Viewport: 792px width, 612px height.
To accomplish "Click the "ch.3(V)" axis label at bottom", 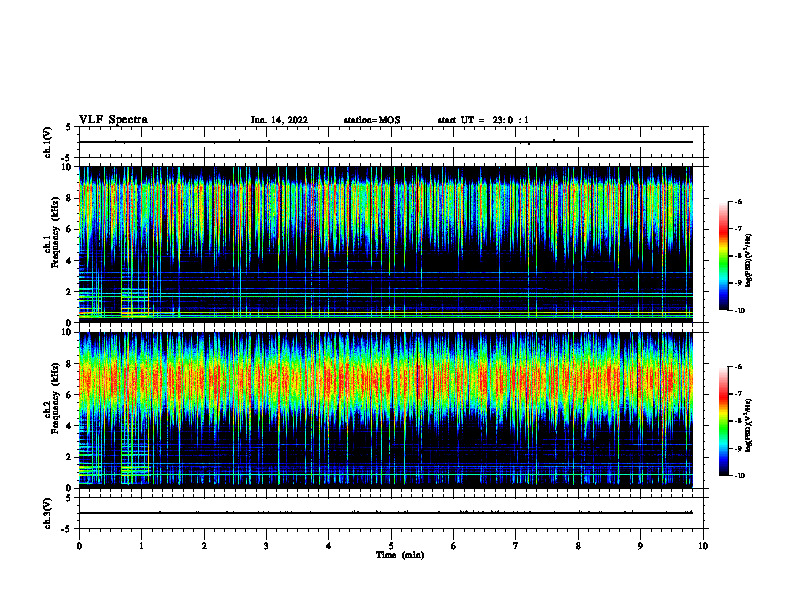I will 47,513.
